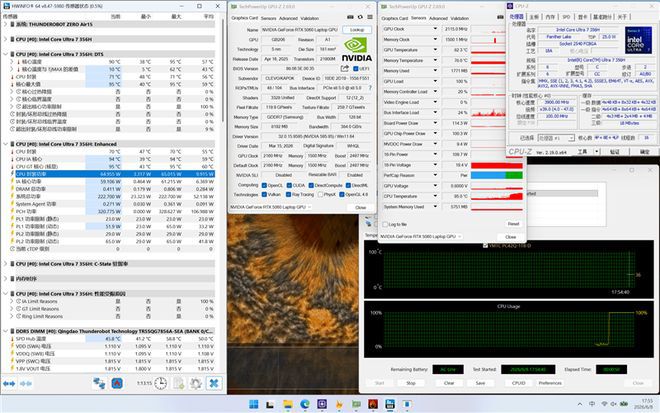Screen dimensions: 660x413
Task: Click the 16-Pin Voltage red graph bar
Action: coord(497,165)
